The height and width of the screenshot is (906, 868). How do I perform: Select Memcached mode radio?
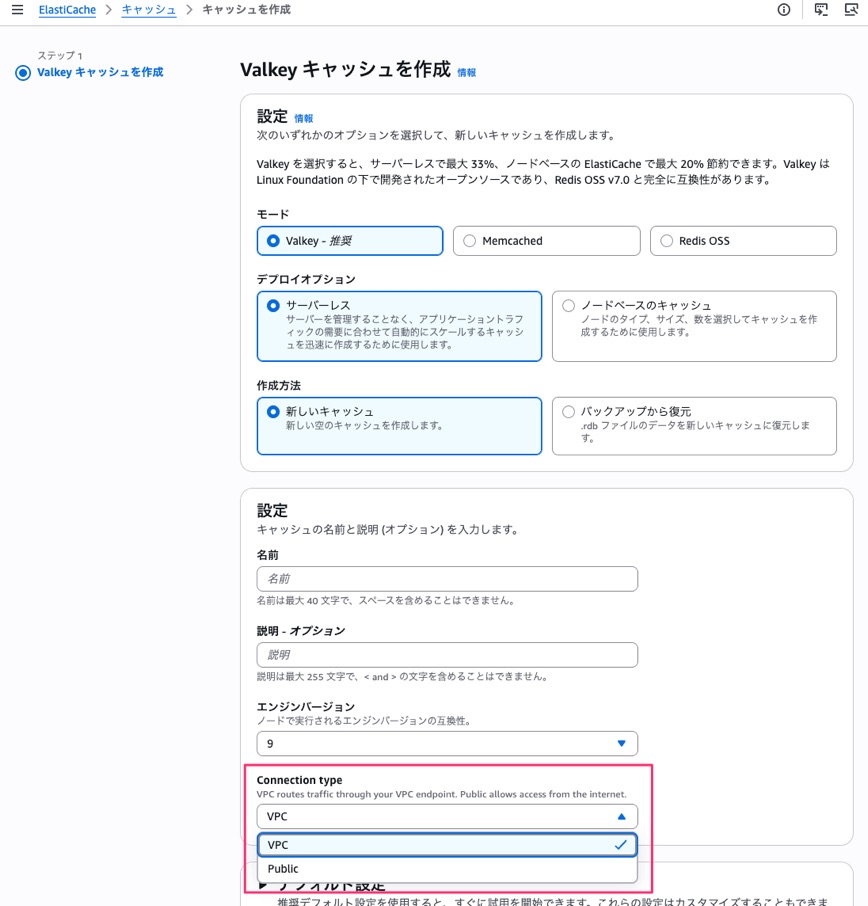[x=547, y=241]
